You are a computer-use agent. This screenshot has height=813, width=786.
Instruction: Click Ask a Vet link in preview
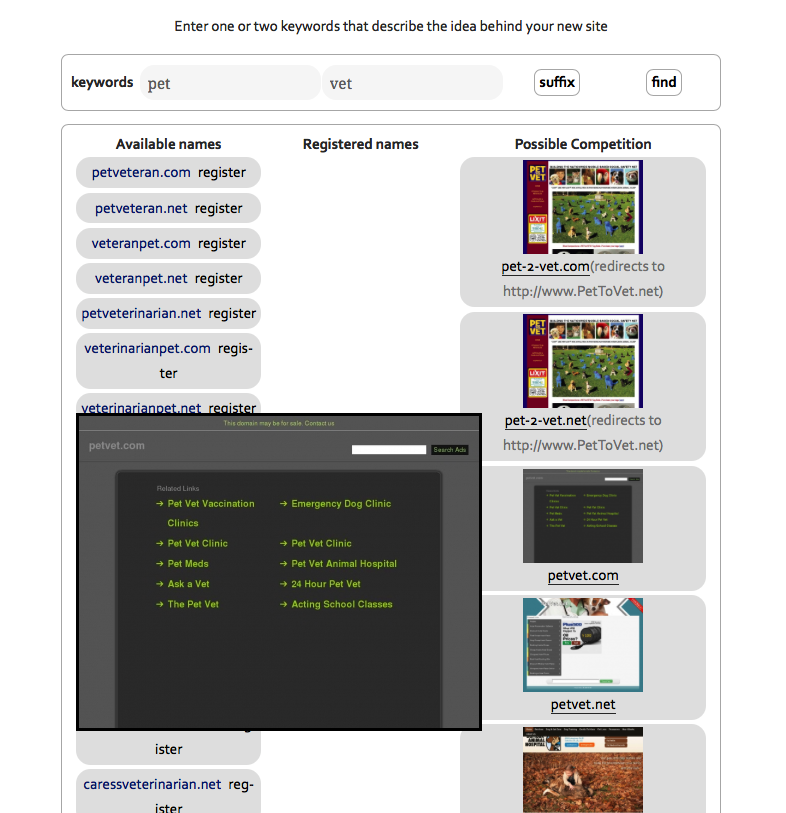[x=188, y=584]
